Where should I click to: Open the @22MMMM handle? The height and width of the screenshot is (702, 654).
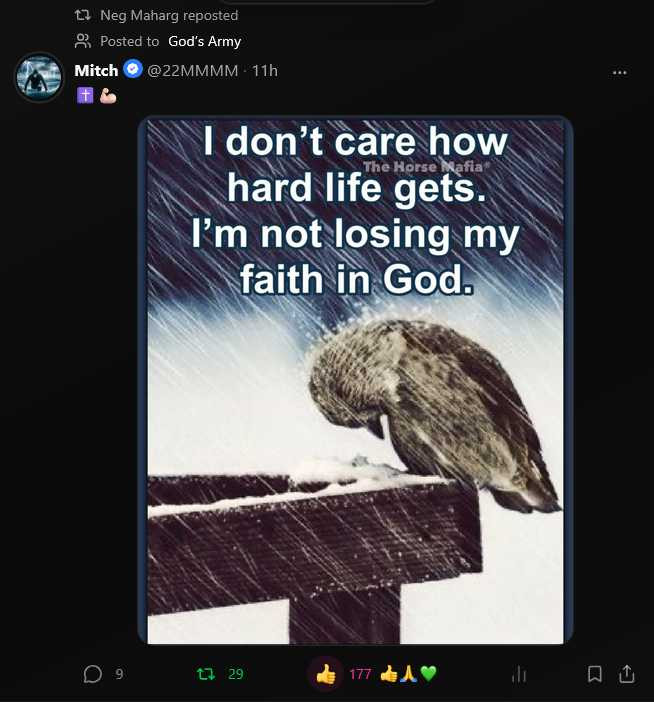(x=192, y=70)
